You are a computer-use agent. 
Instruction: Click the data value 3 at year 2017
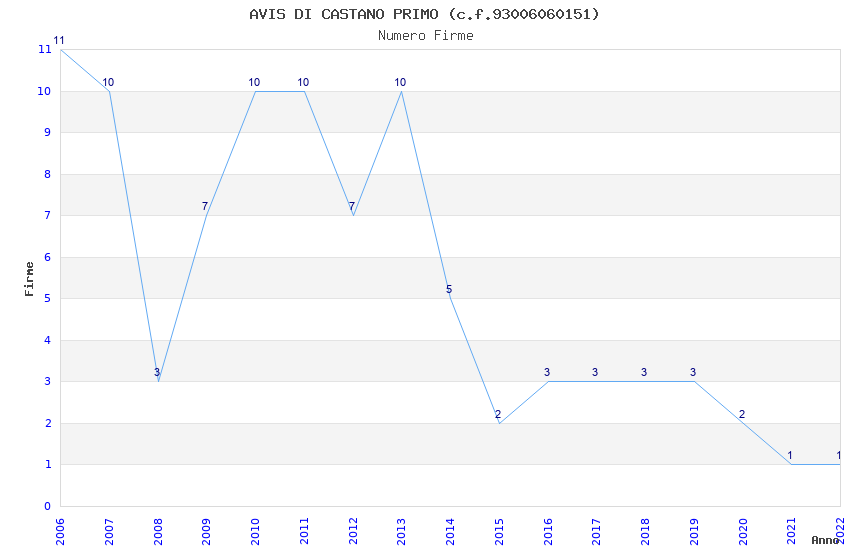pyautogui.click(x=595, y=372)
